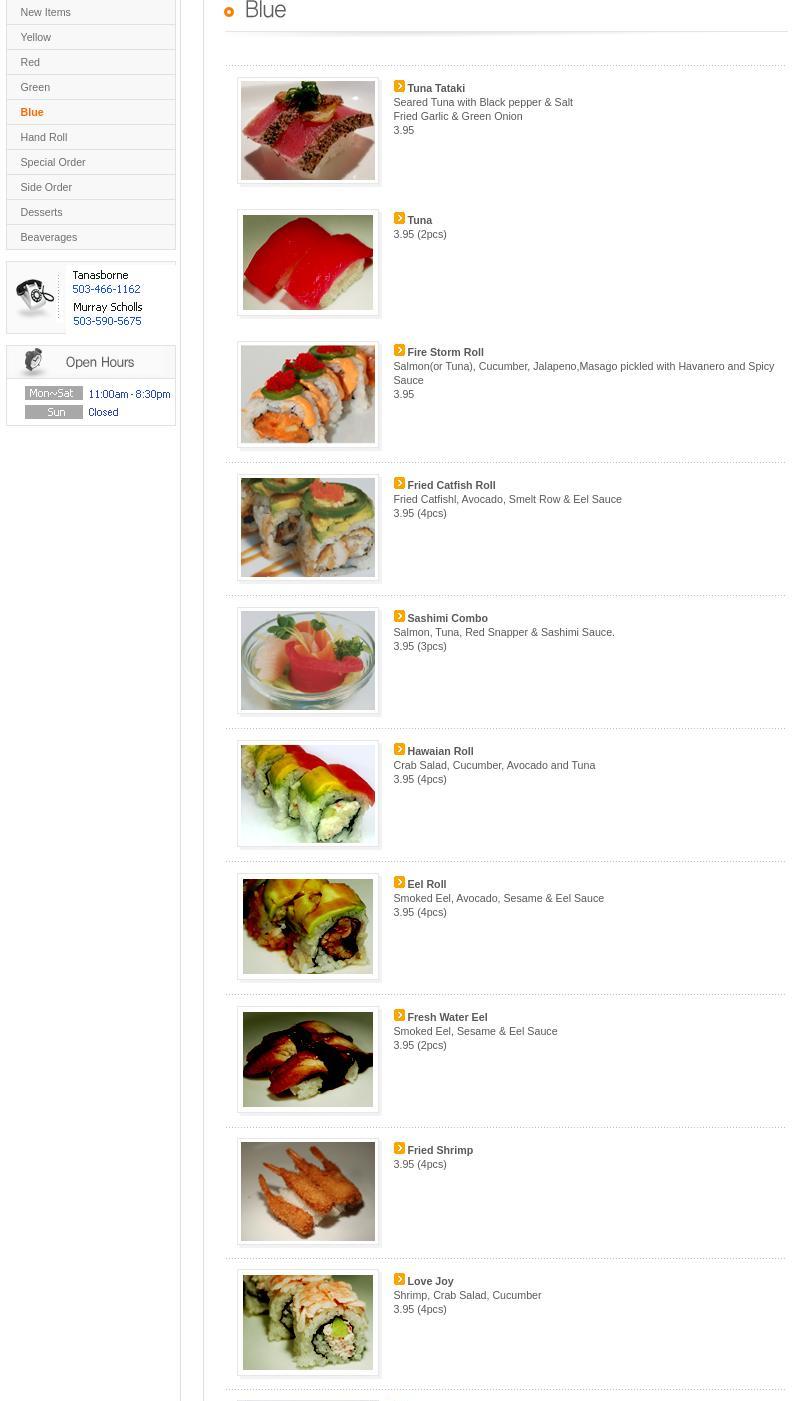This screenshot has width=793, height=1401.
Task: Go to the Hand Roll category
Action: [91, 137]
